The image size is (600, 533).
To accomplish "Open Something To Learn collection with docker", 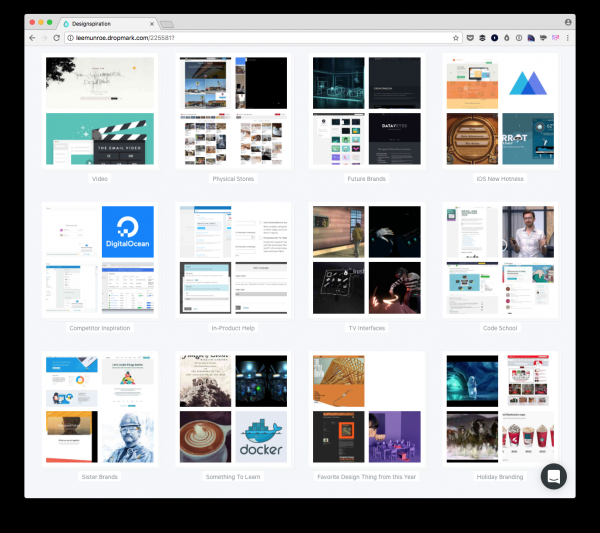I will point(233,408).
